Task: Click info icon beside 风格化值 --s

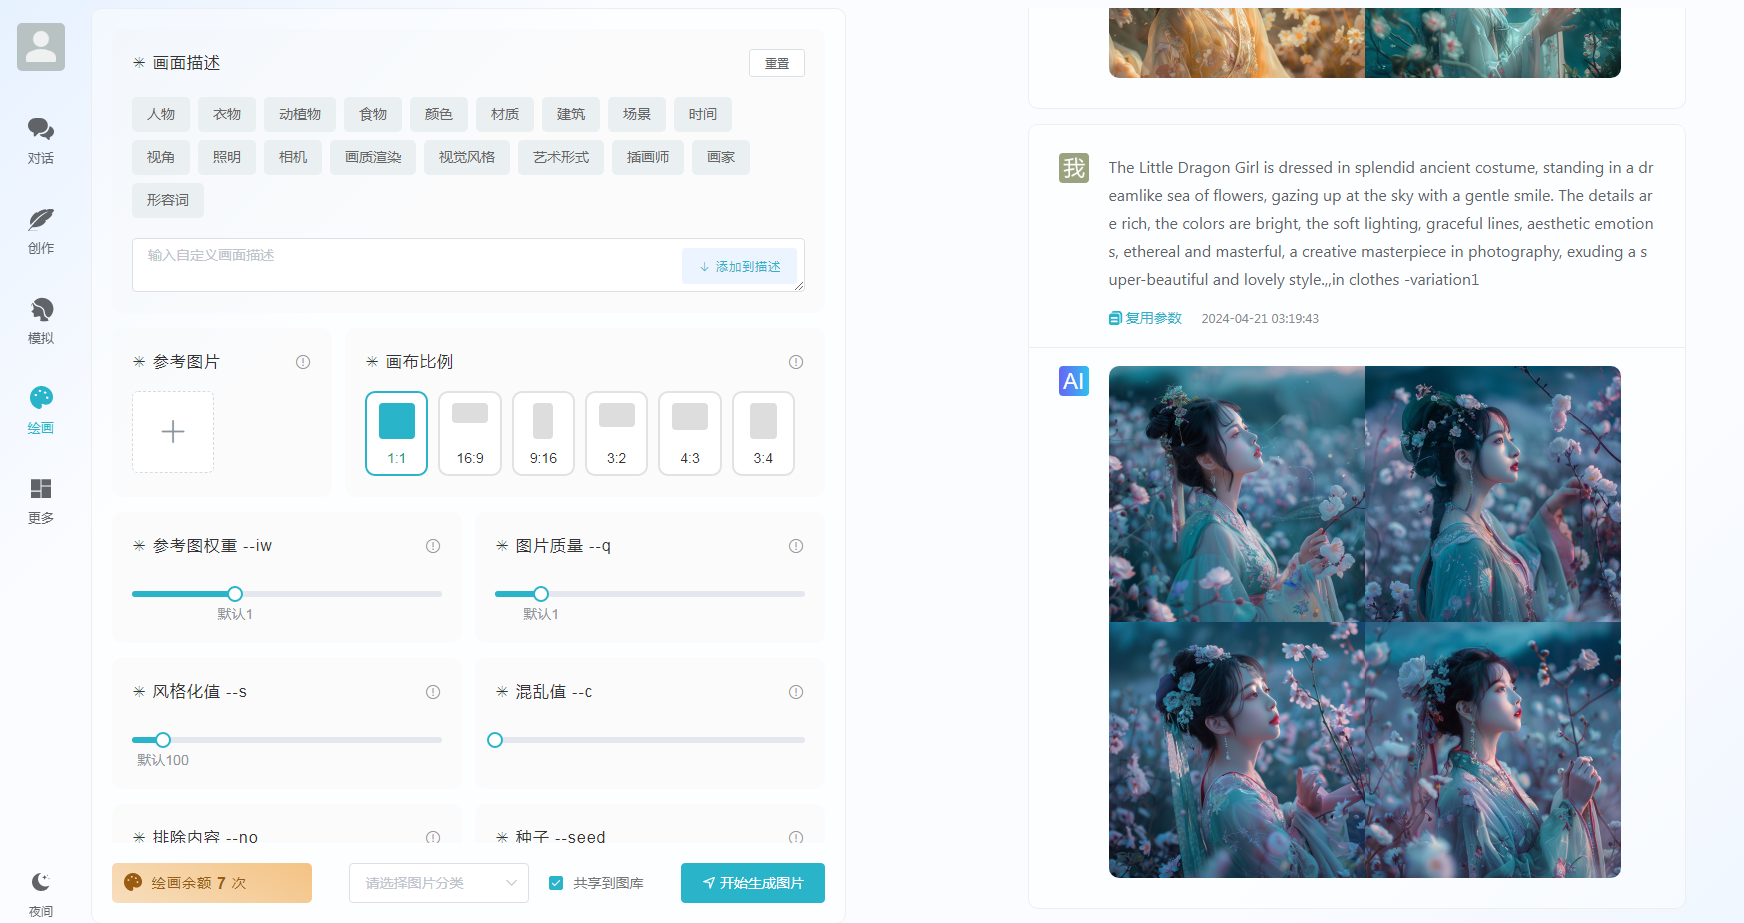Action: 433,692
